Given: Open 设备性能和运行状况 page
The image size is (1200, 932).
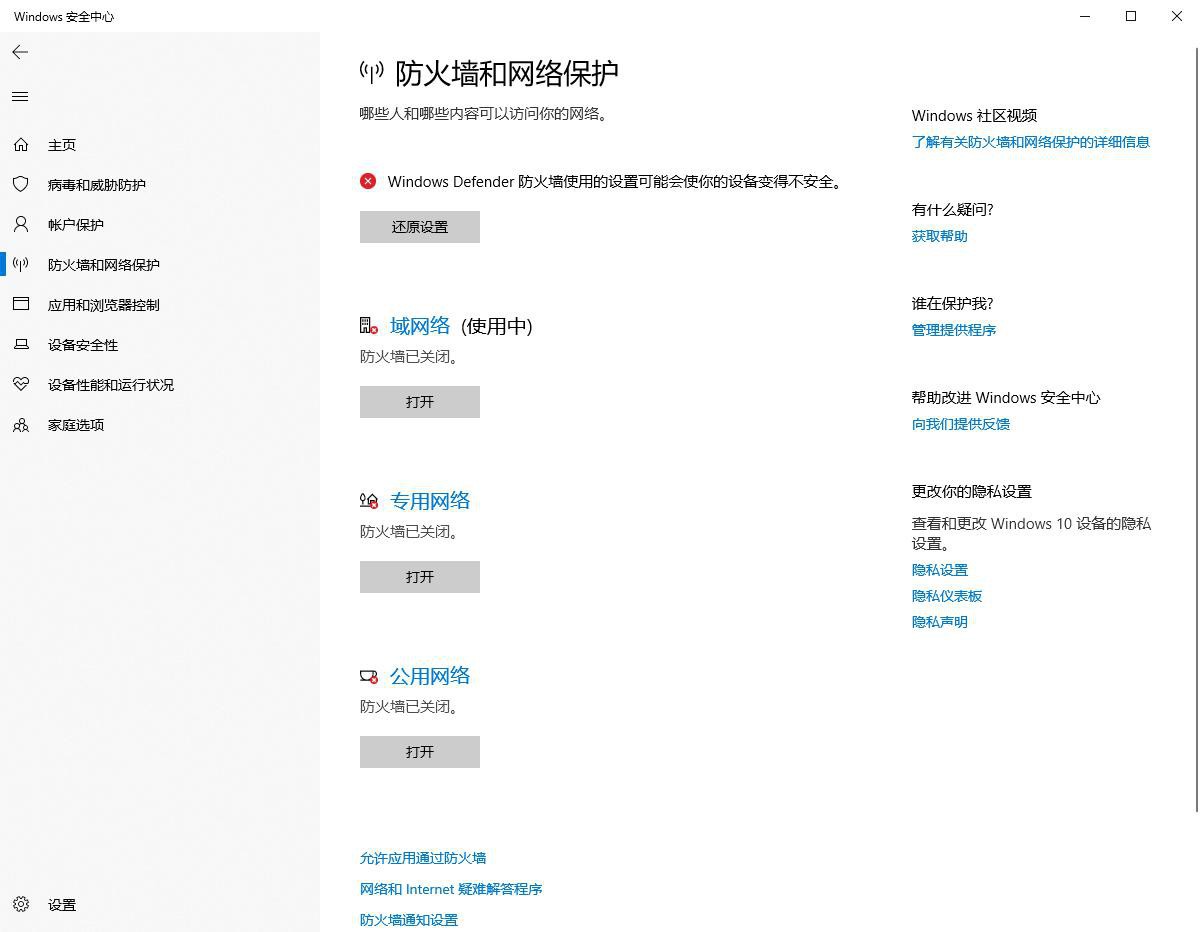Looking at the screenshot, I should tap(111, 385).
